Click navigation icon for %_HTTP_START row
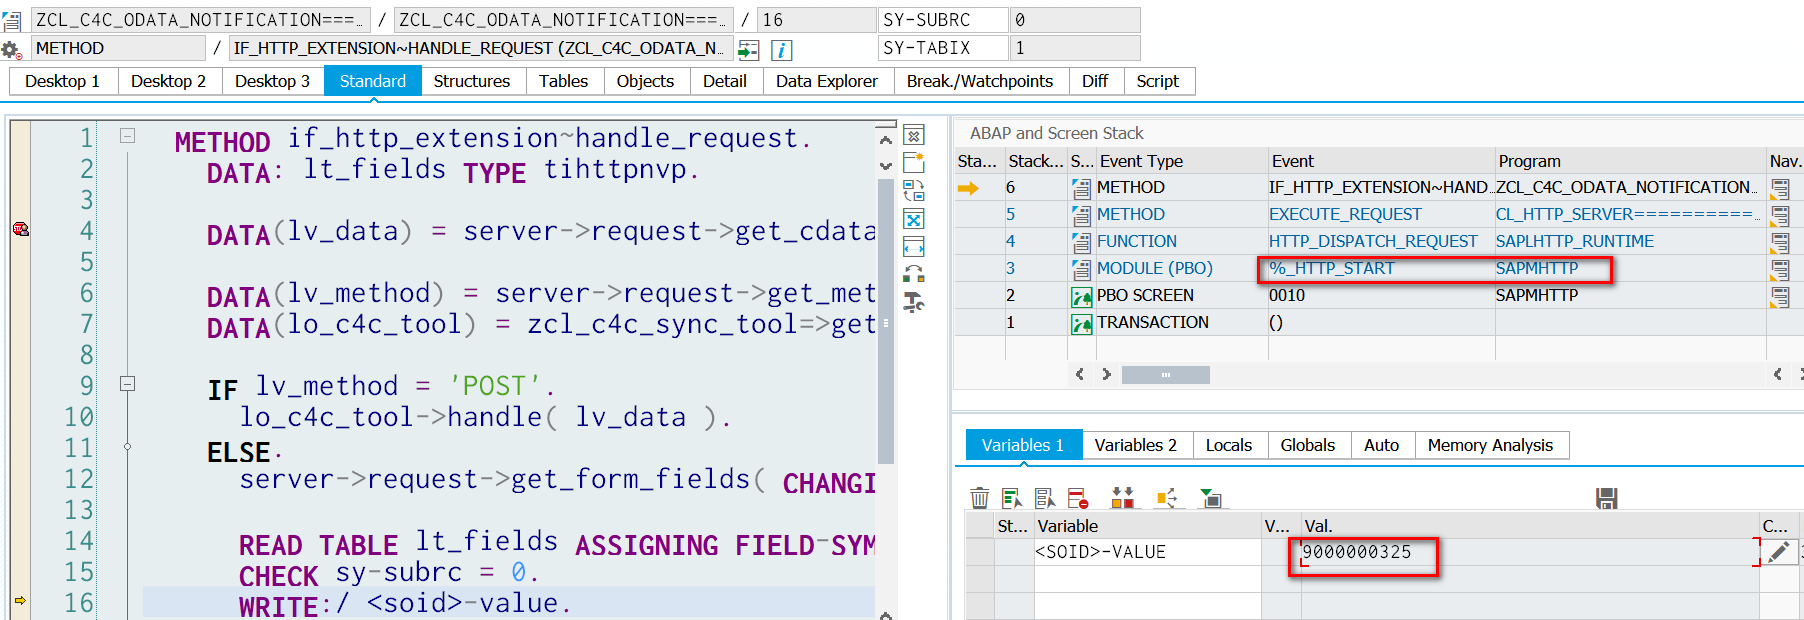Image resolution: width=1804 pixels, height=620 pixels. tap(1780, 268)
